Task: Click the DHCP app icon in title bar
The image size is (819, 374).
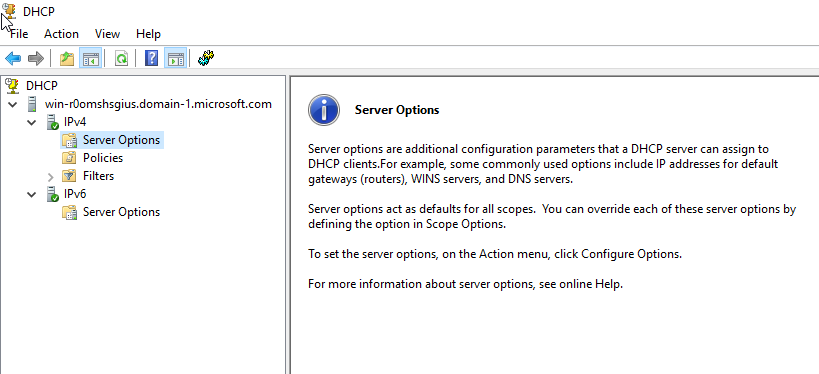Action: 9,10
